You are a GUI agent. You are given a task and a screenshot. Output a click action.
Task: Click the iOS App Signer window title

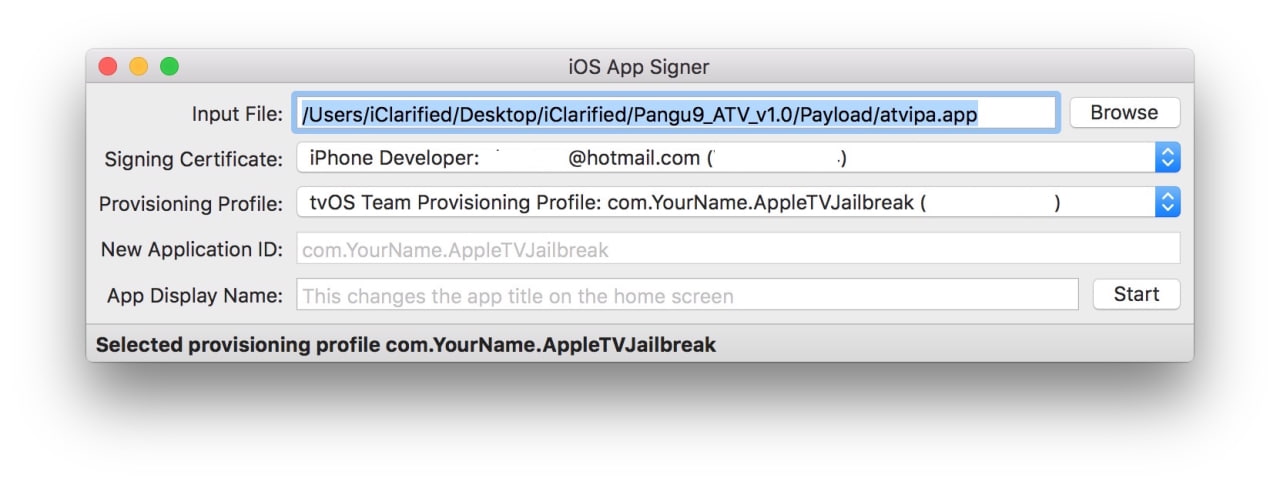point(638,68)
